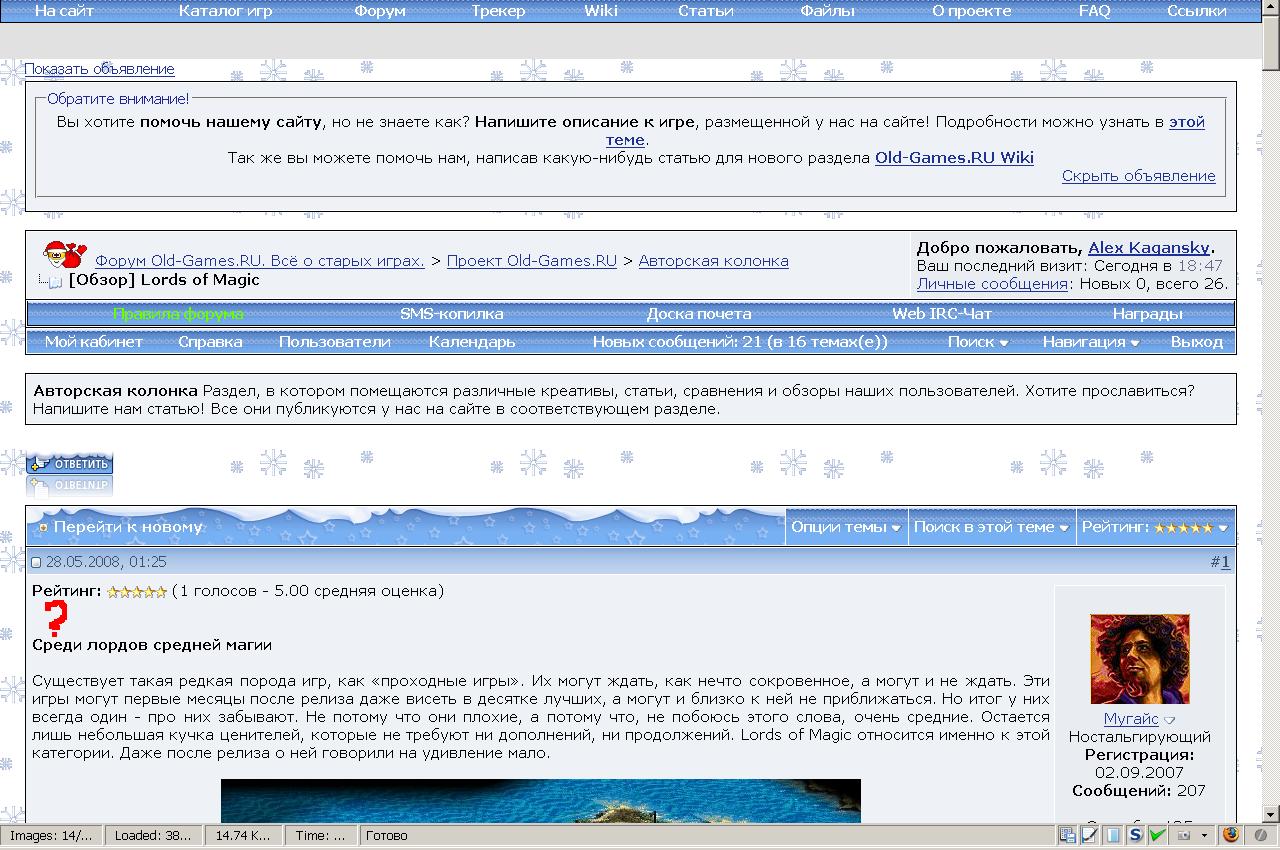Open the dropdown arrow next to Мугайс

tap(1169, 720)
